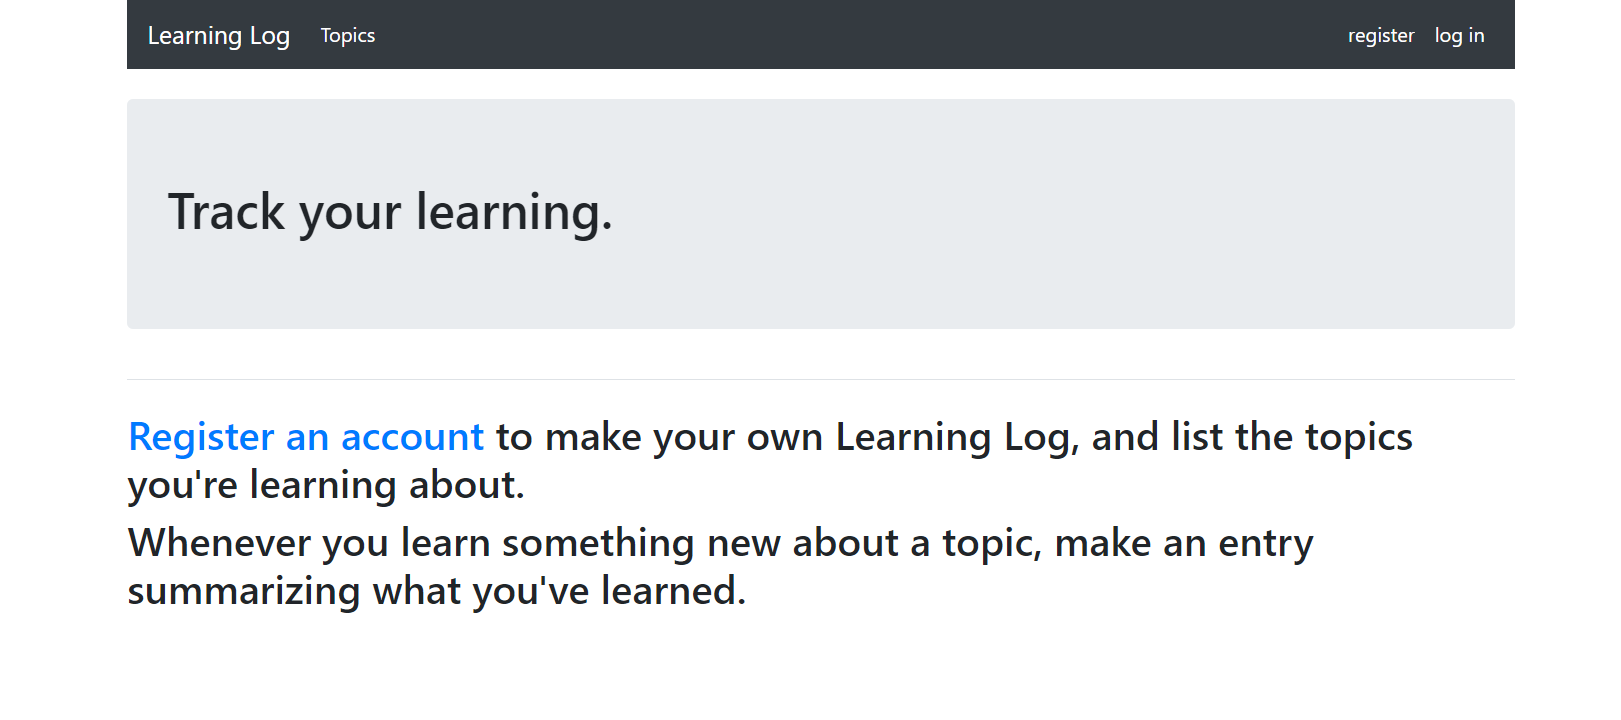Click log in at top right corner
1621x720 pixels.
click(x=1459, y=35)
